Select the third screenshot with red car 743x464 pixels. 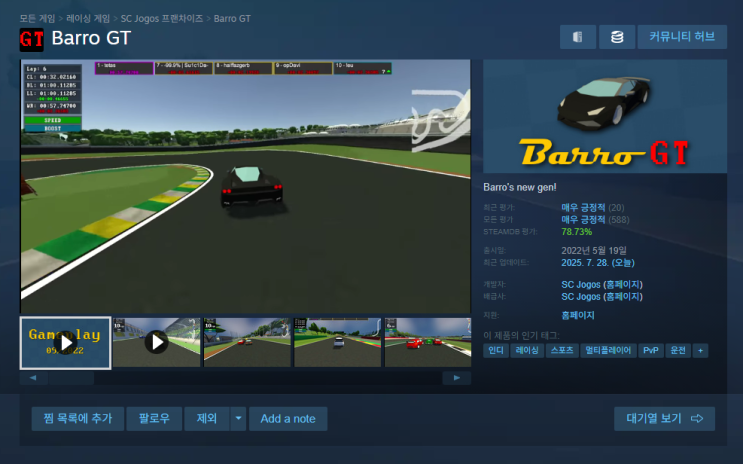pyautogui.click(x=247, y=342)
